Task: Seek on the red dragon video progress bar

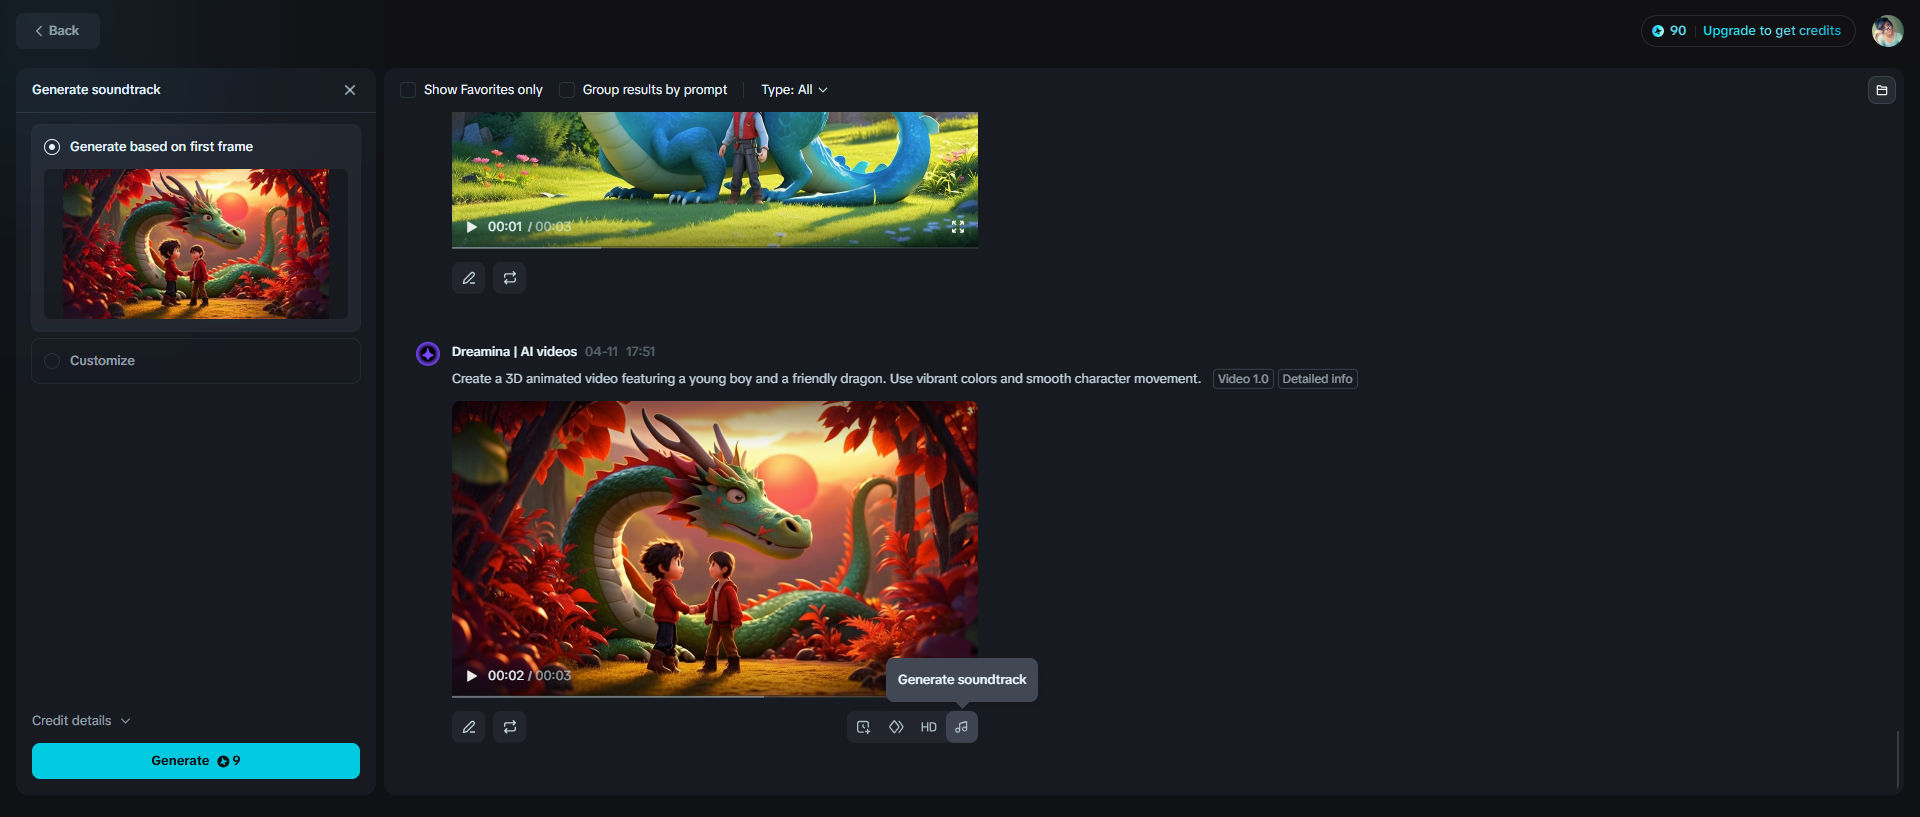Action: pyautogui.click(x=715, y=696)
